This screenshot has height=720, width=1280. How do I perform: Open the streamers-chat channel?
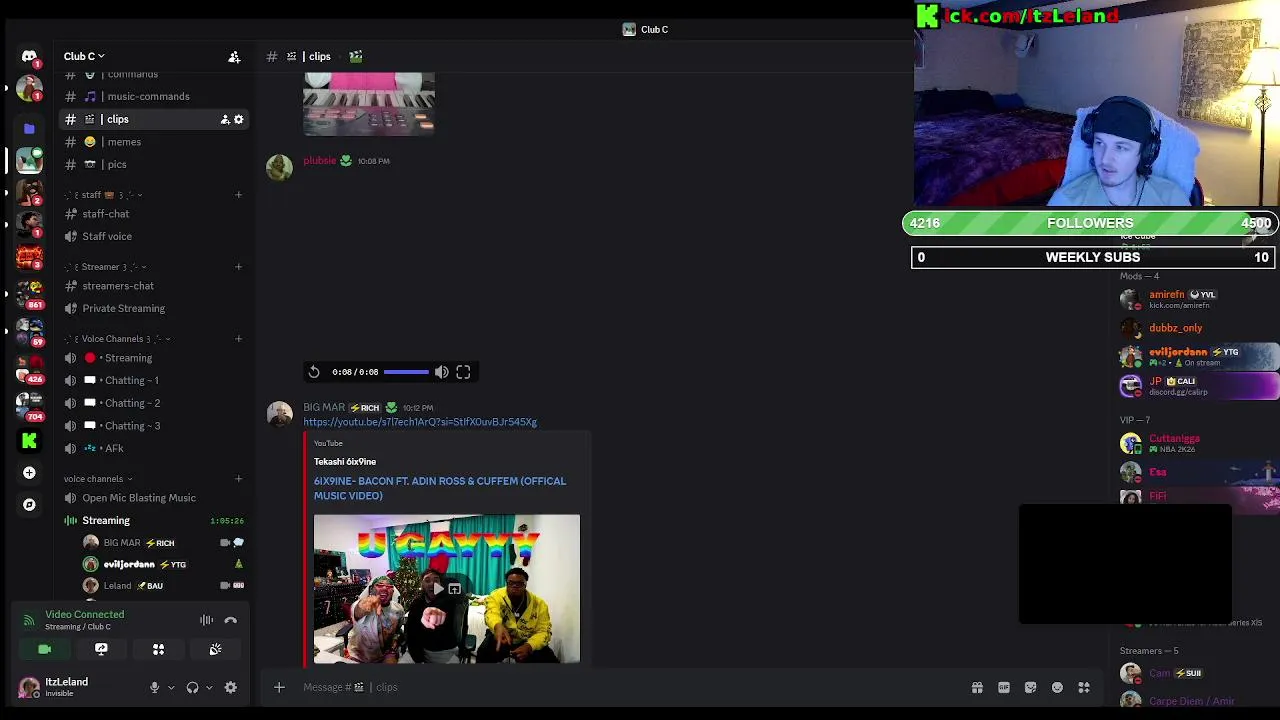click(153, 286)
